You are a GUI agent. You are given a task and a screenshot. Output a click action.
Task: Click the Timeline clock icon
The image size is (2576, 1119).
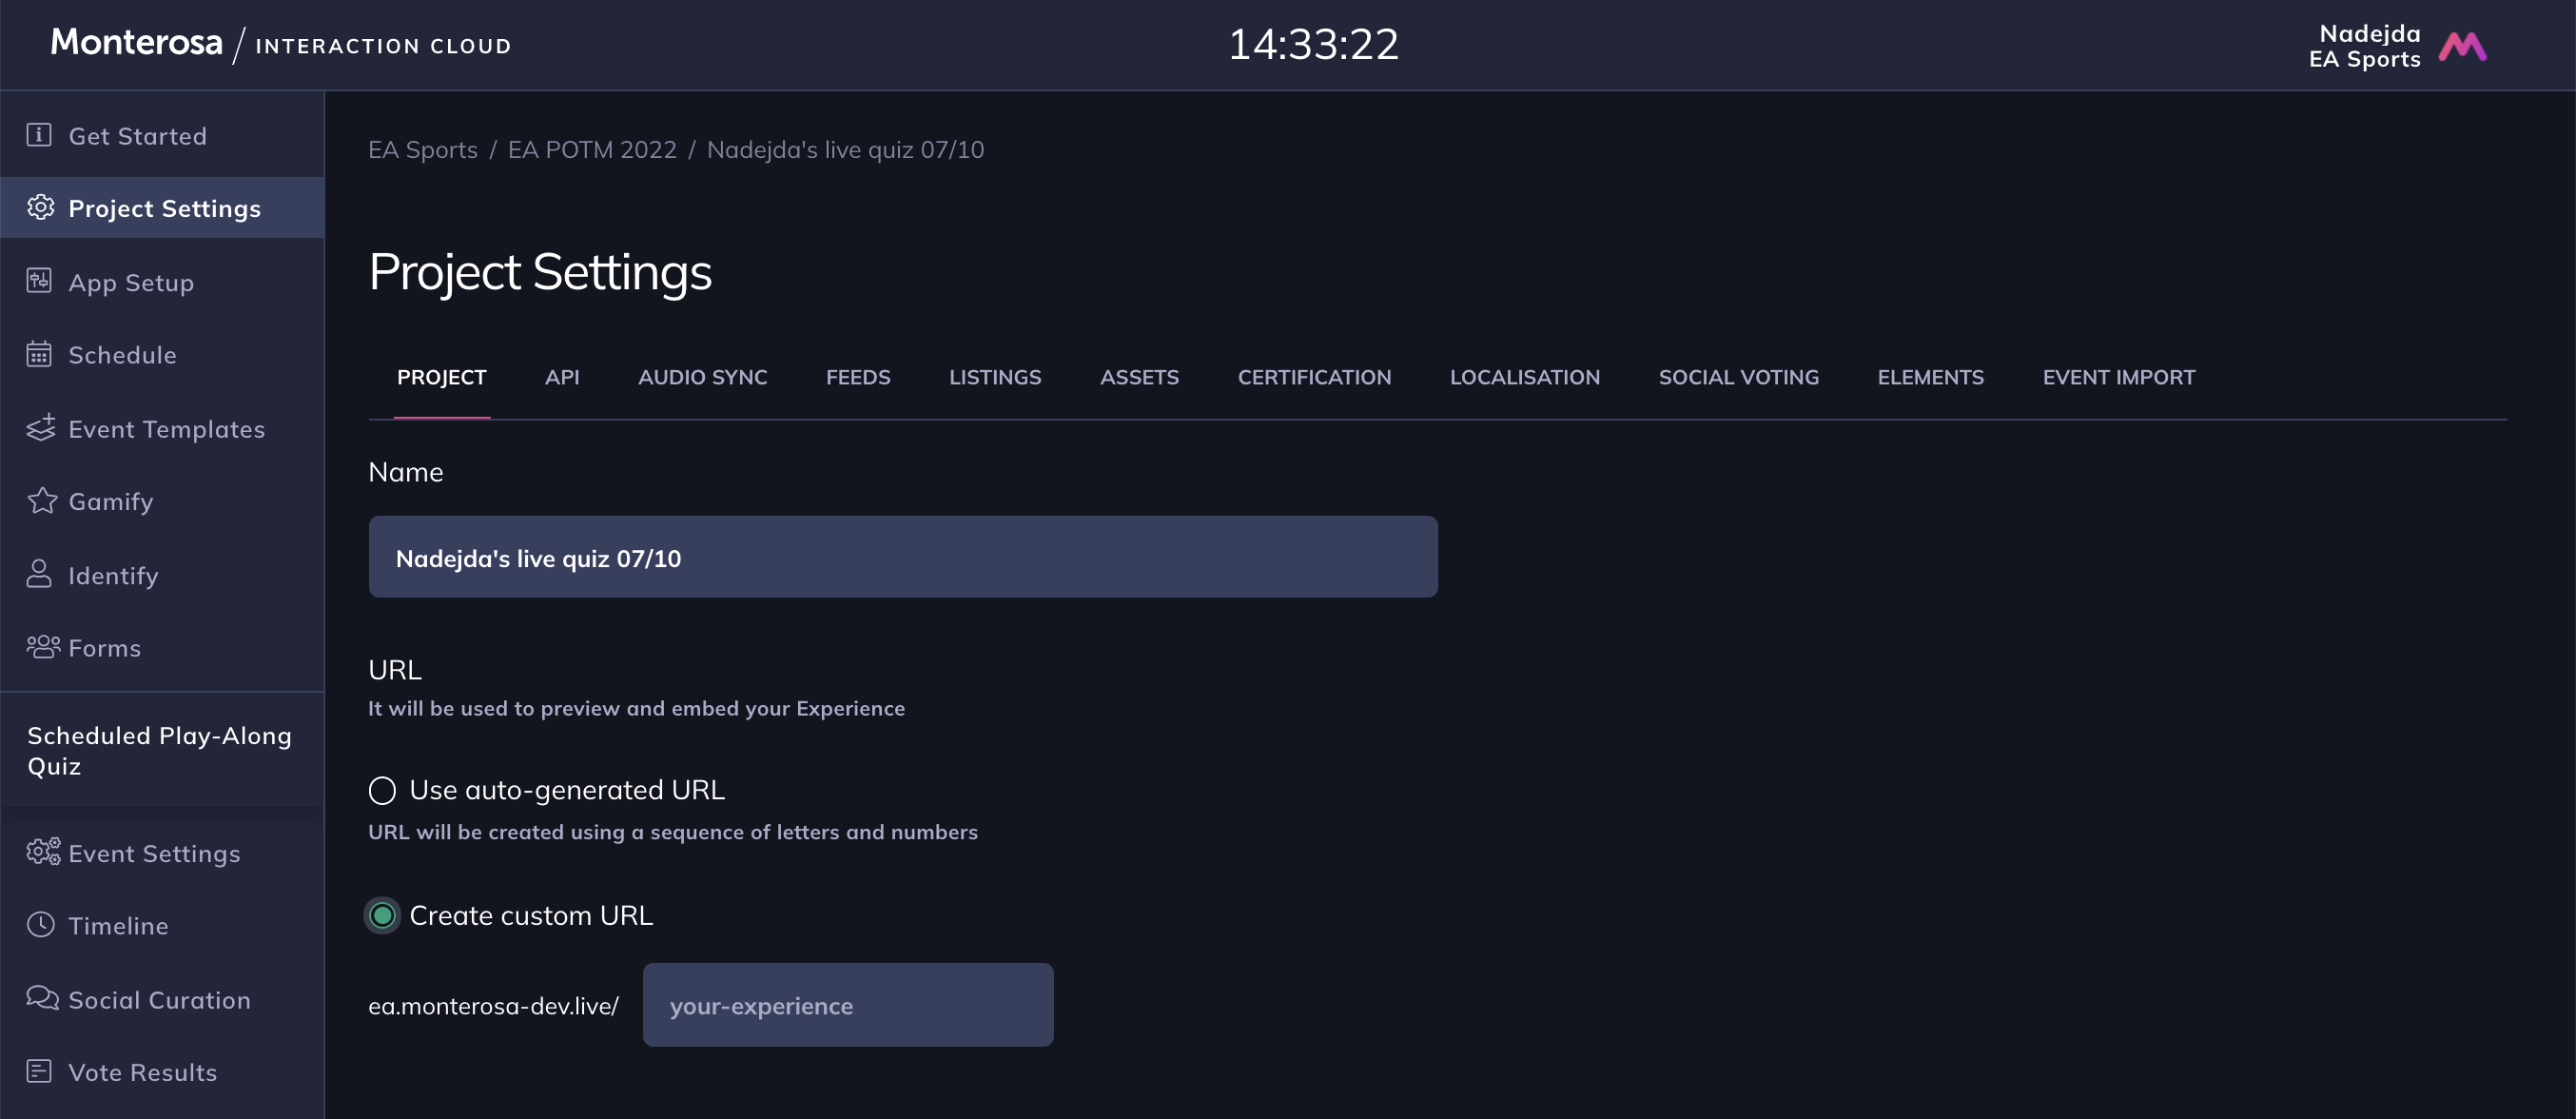click(40, 924)
